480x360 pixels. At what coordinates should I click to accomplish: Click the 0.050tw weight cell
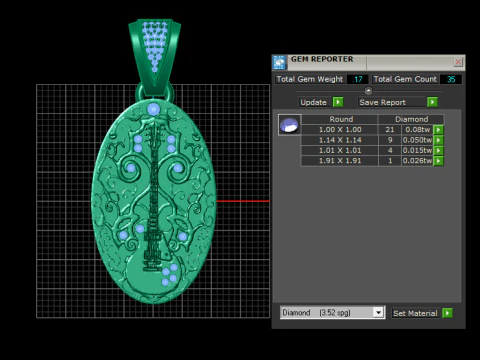click(417, 140)
